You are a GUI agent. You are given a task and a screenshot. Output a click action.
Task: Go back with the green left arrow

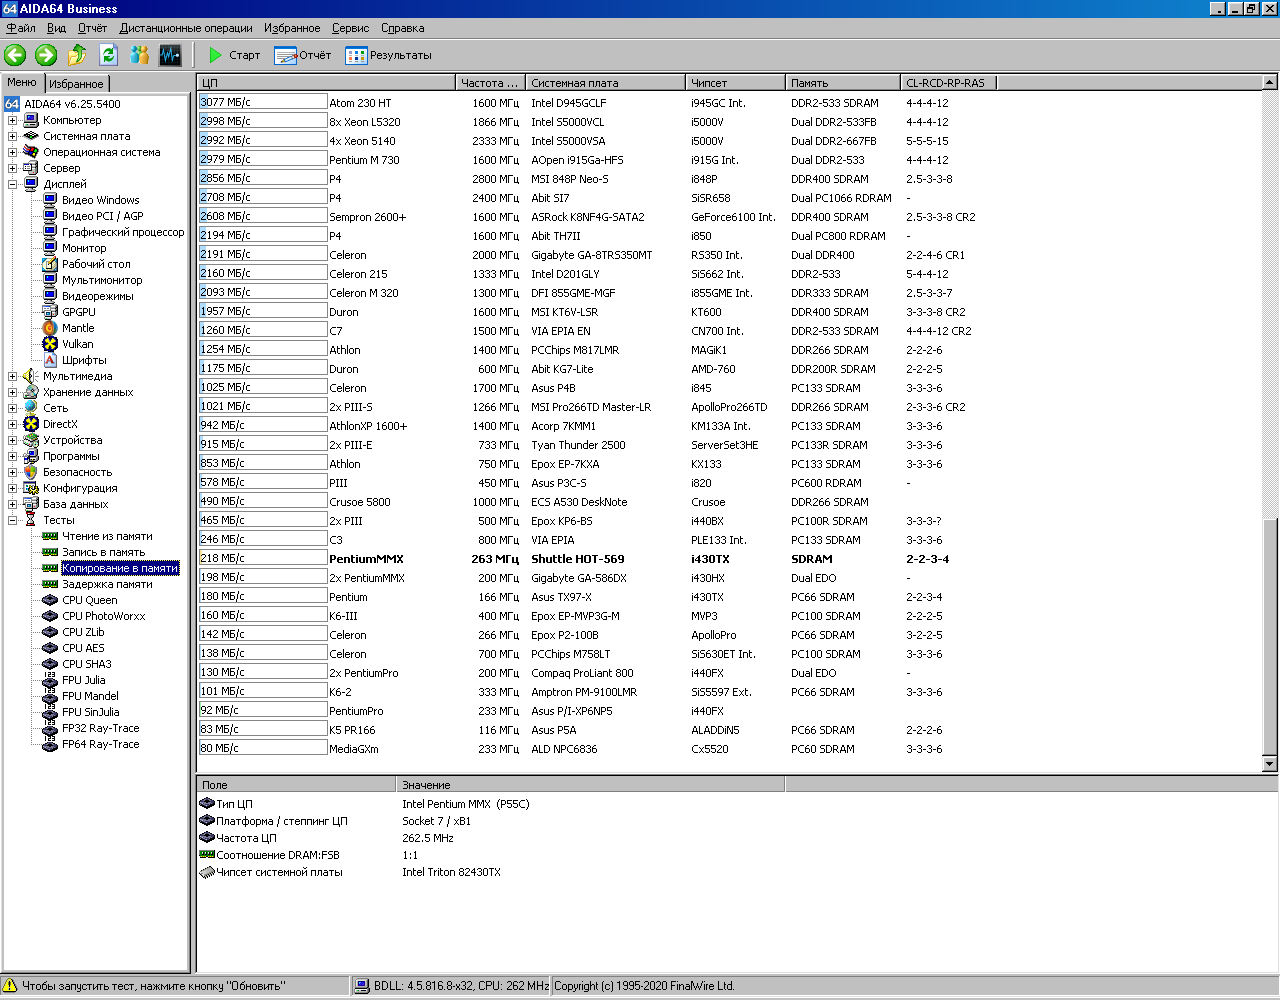(15, 55)
